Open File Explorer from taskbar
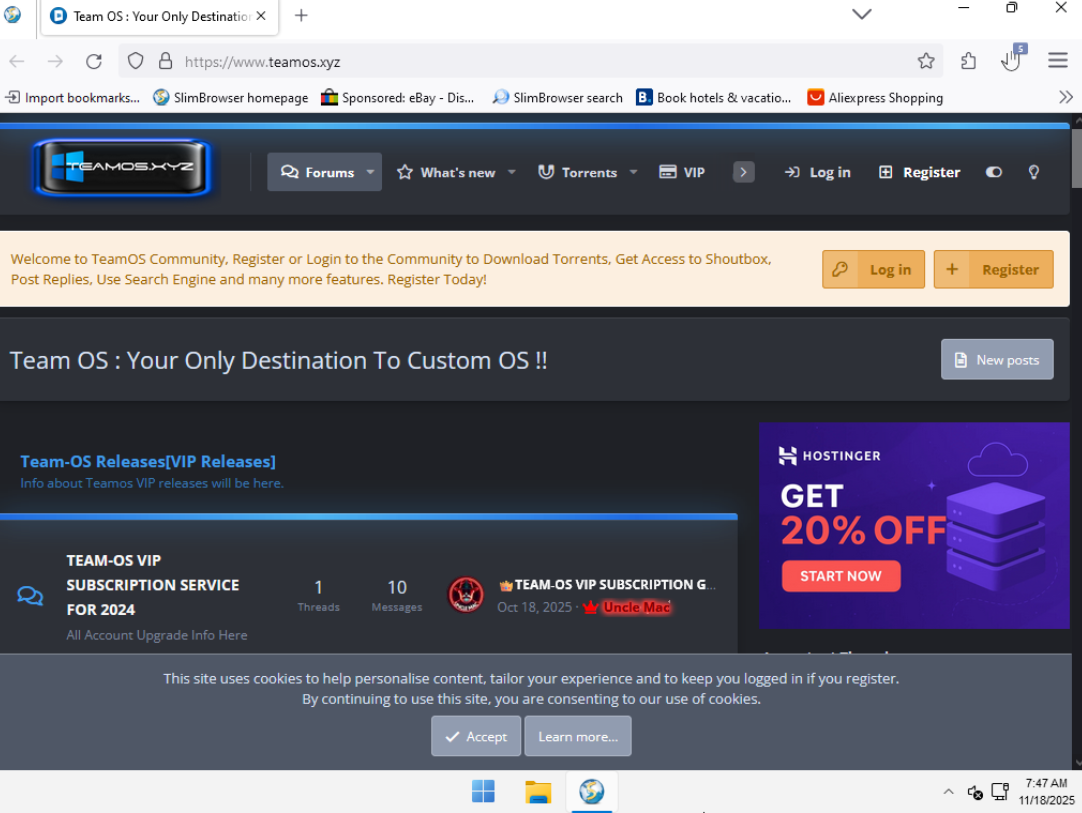 pyautogui.click(x=538, y=792)
